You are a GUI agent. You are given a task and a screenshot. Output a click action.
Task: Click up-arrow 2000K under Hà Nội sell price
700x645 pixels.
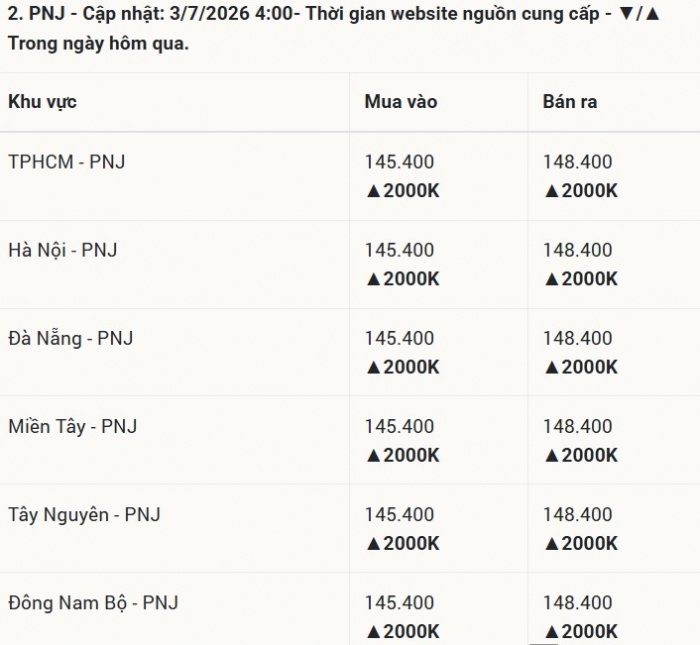pos(580,279)
